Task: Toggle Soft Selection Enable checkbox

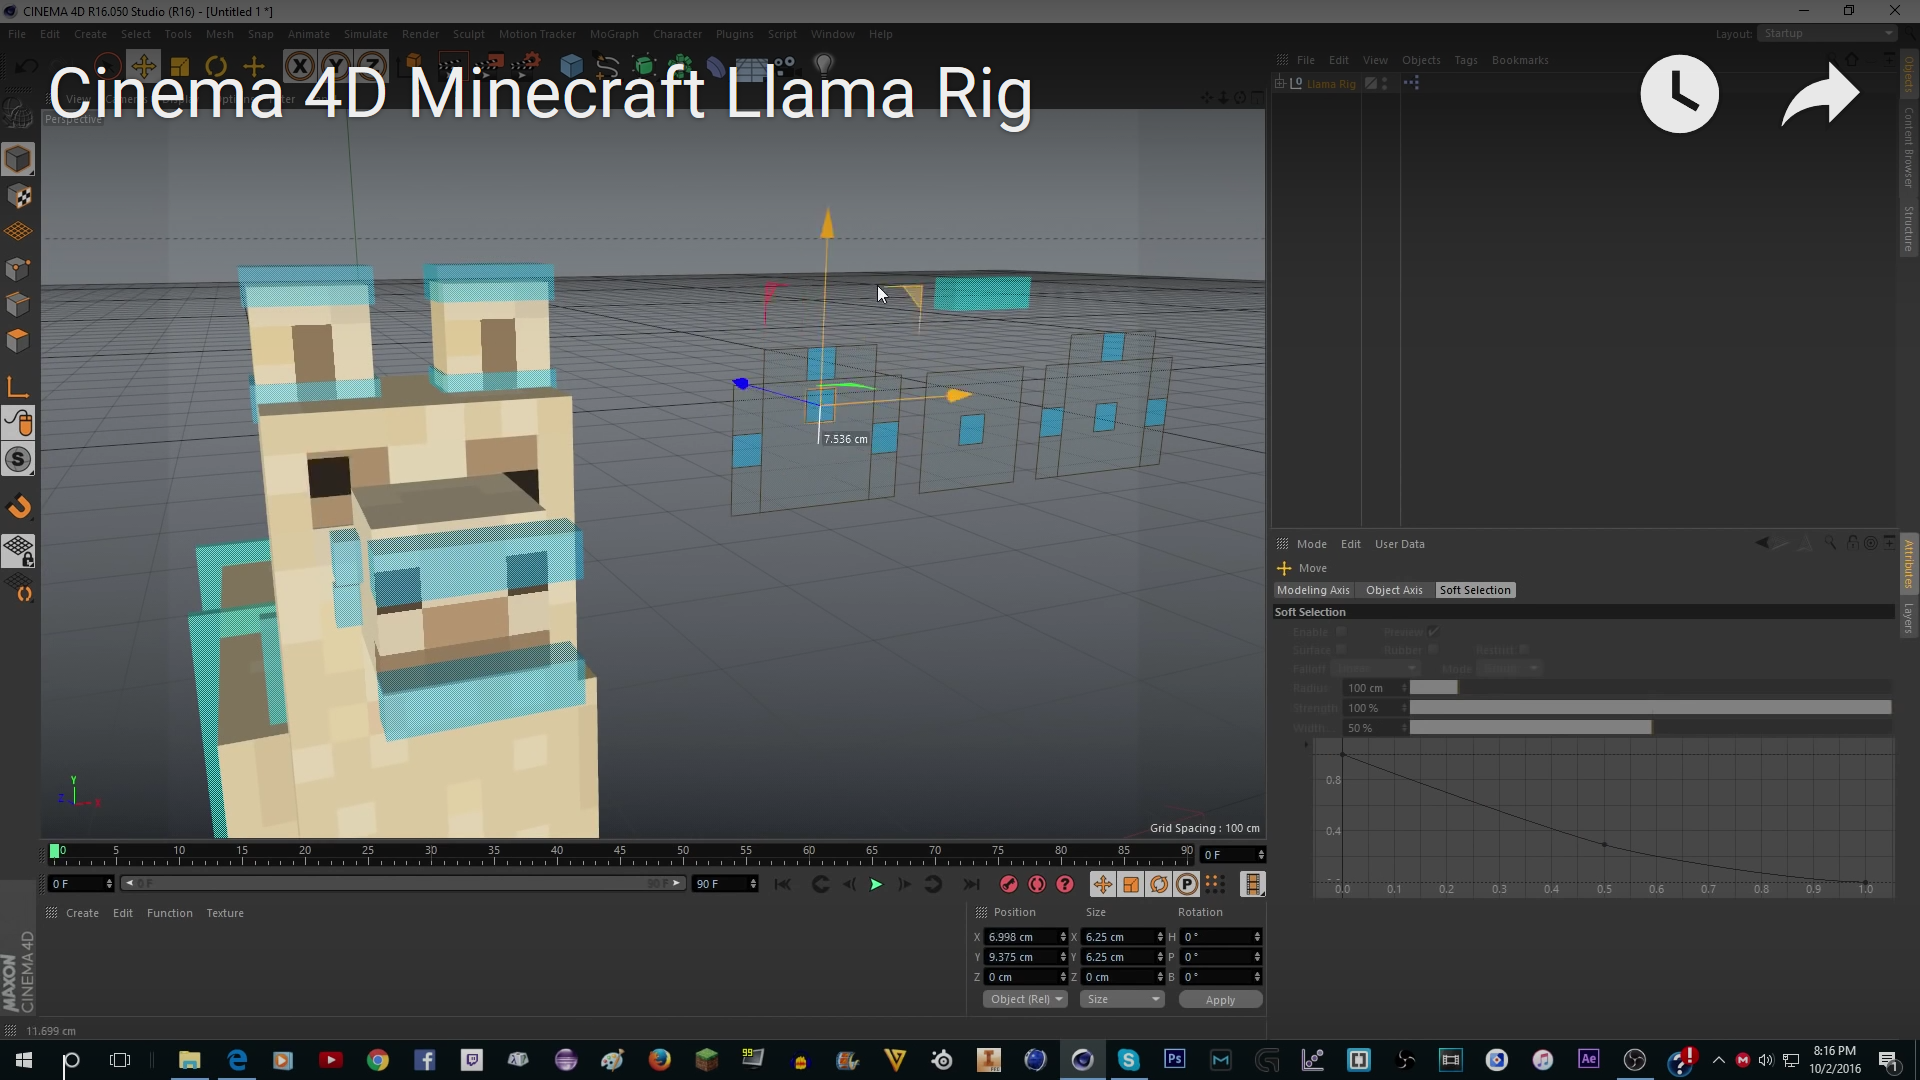Action: 1341,632
